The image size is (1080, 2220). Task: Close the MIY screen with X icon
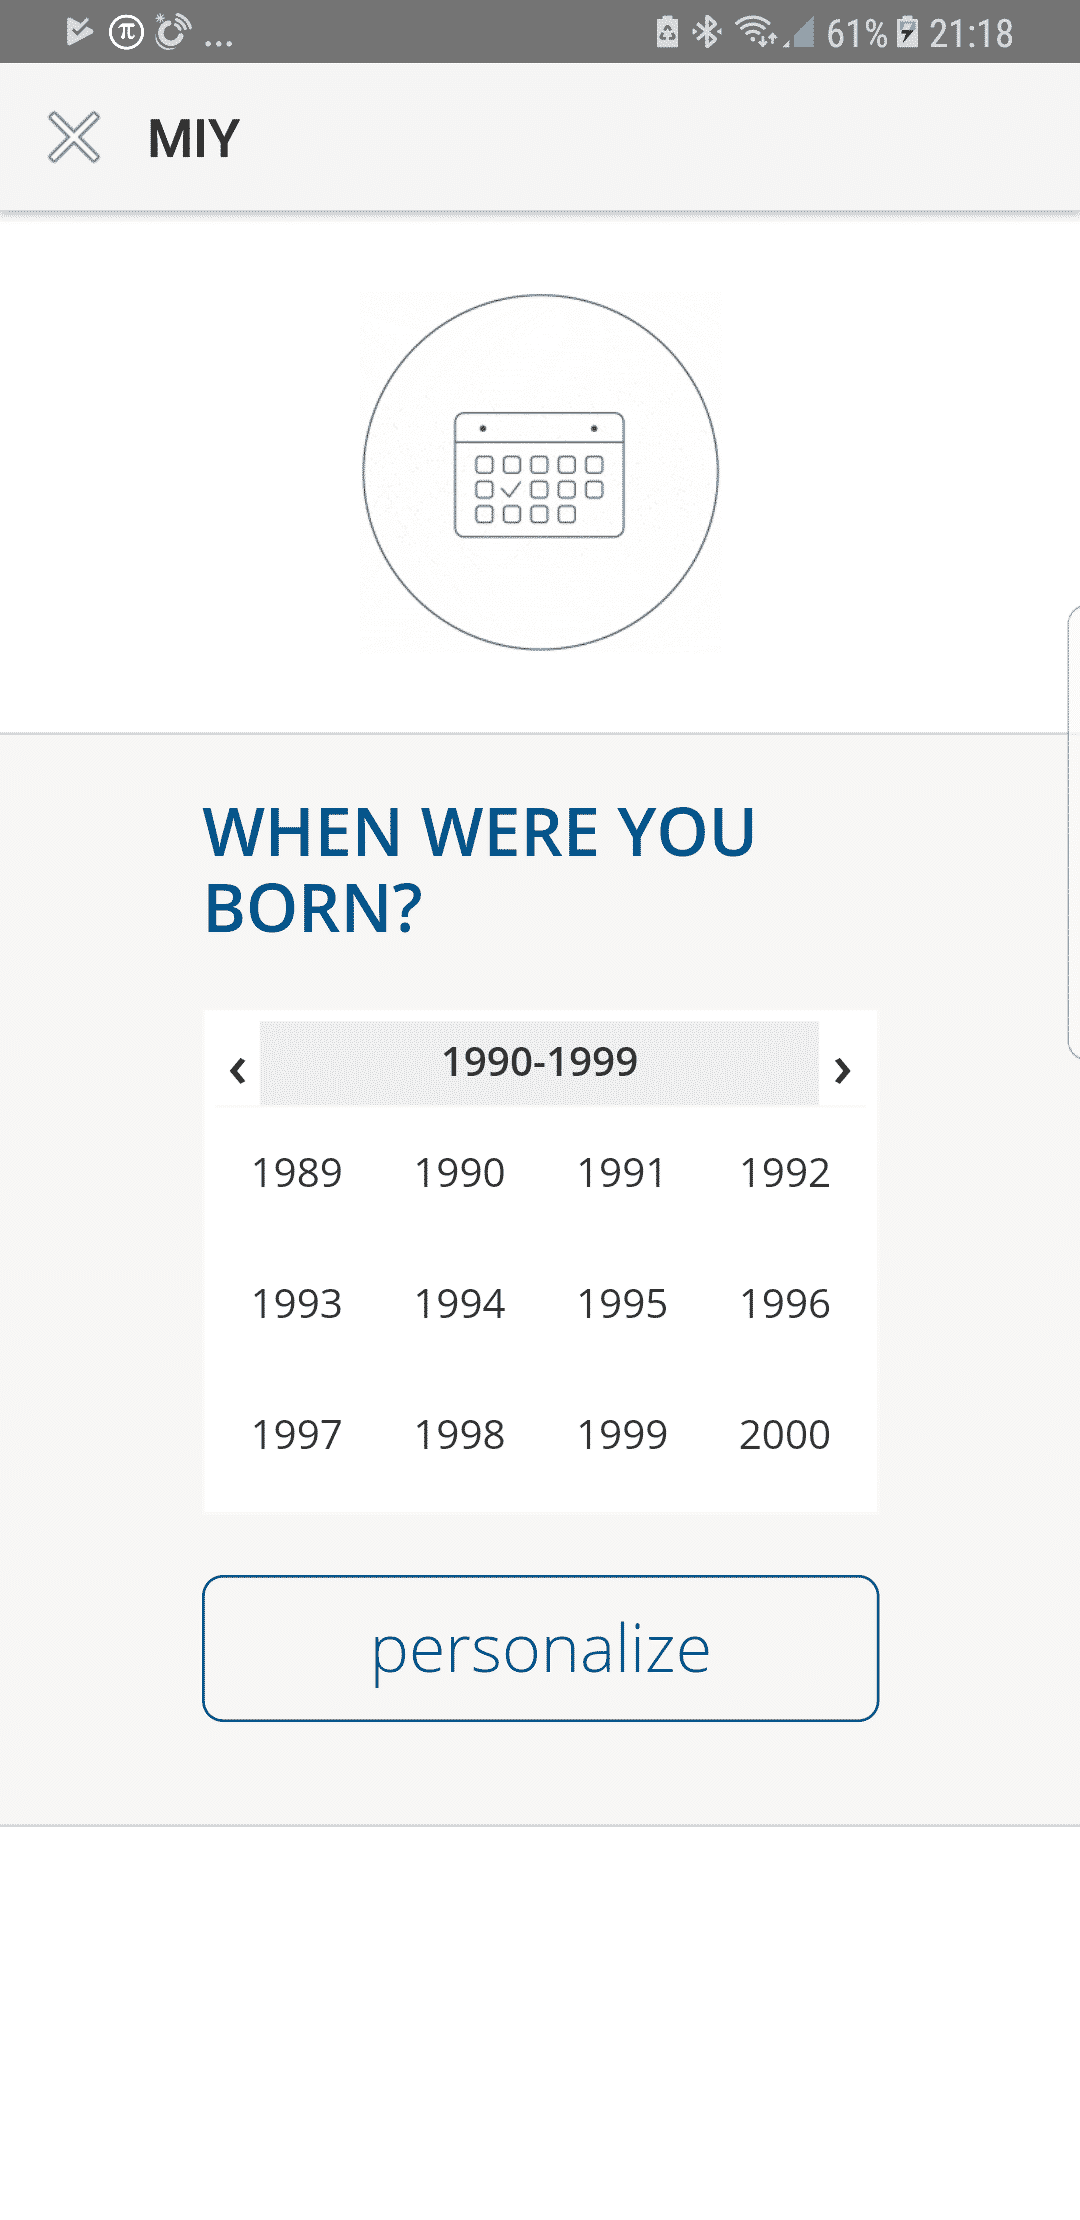[74, 137]
